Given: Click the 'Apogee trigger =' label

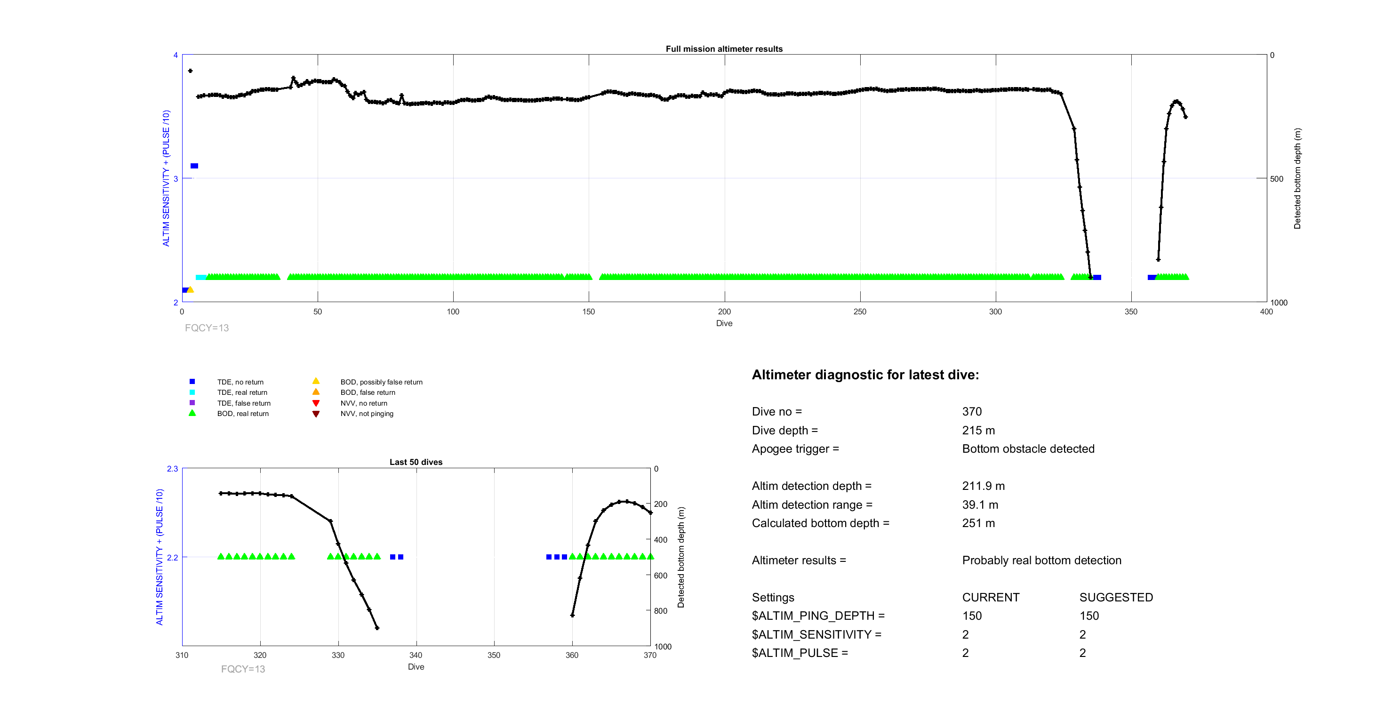Looking at the screenshot, I should tap(796, 449).
